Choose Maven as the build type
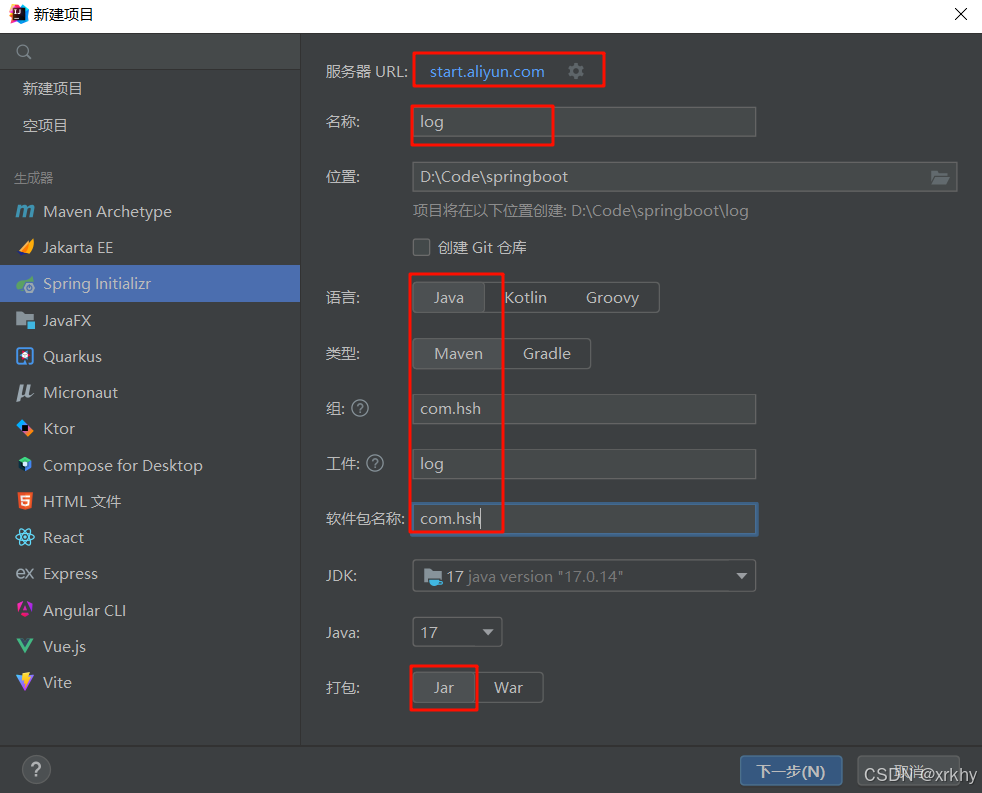This screenshot has width=982, height=793. click(x=458, y=354)
